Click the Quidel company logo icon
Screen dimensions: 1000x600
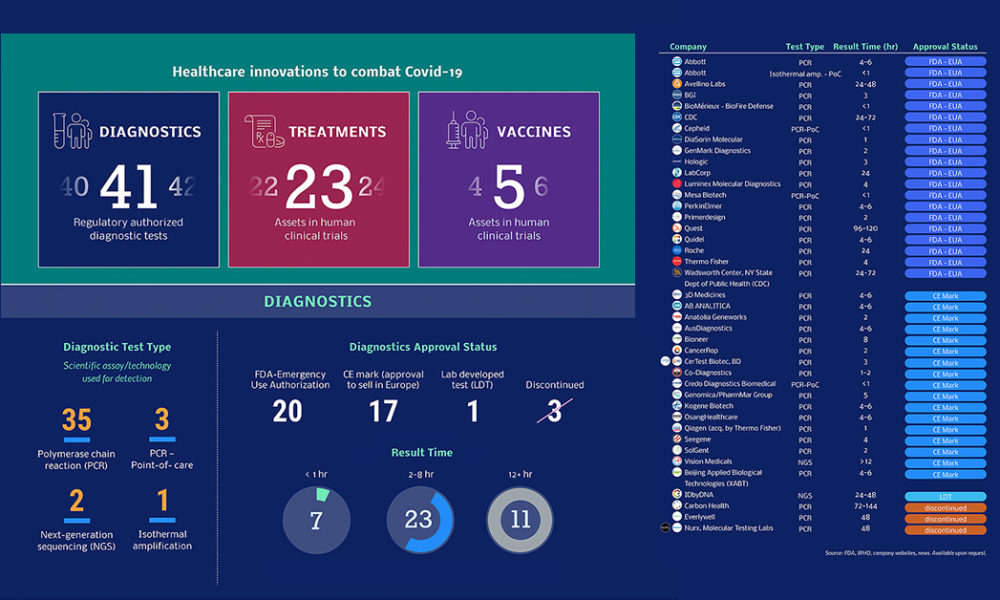pos(677,239)
